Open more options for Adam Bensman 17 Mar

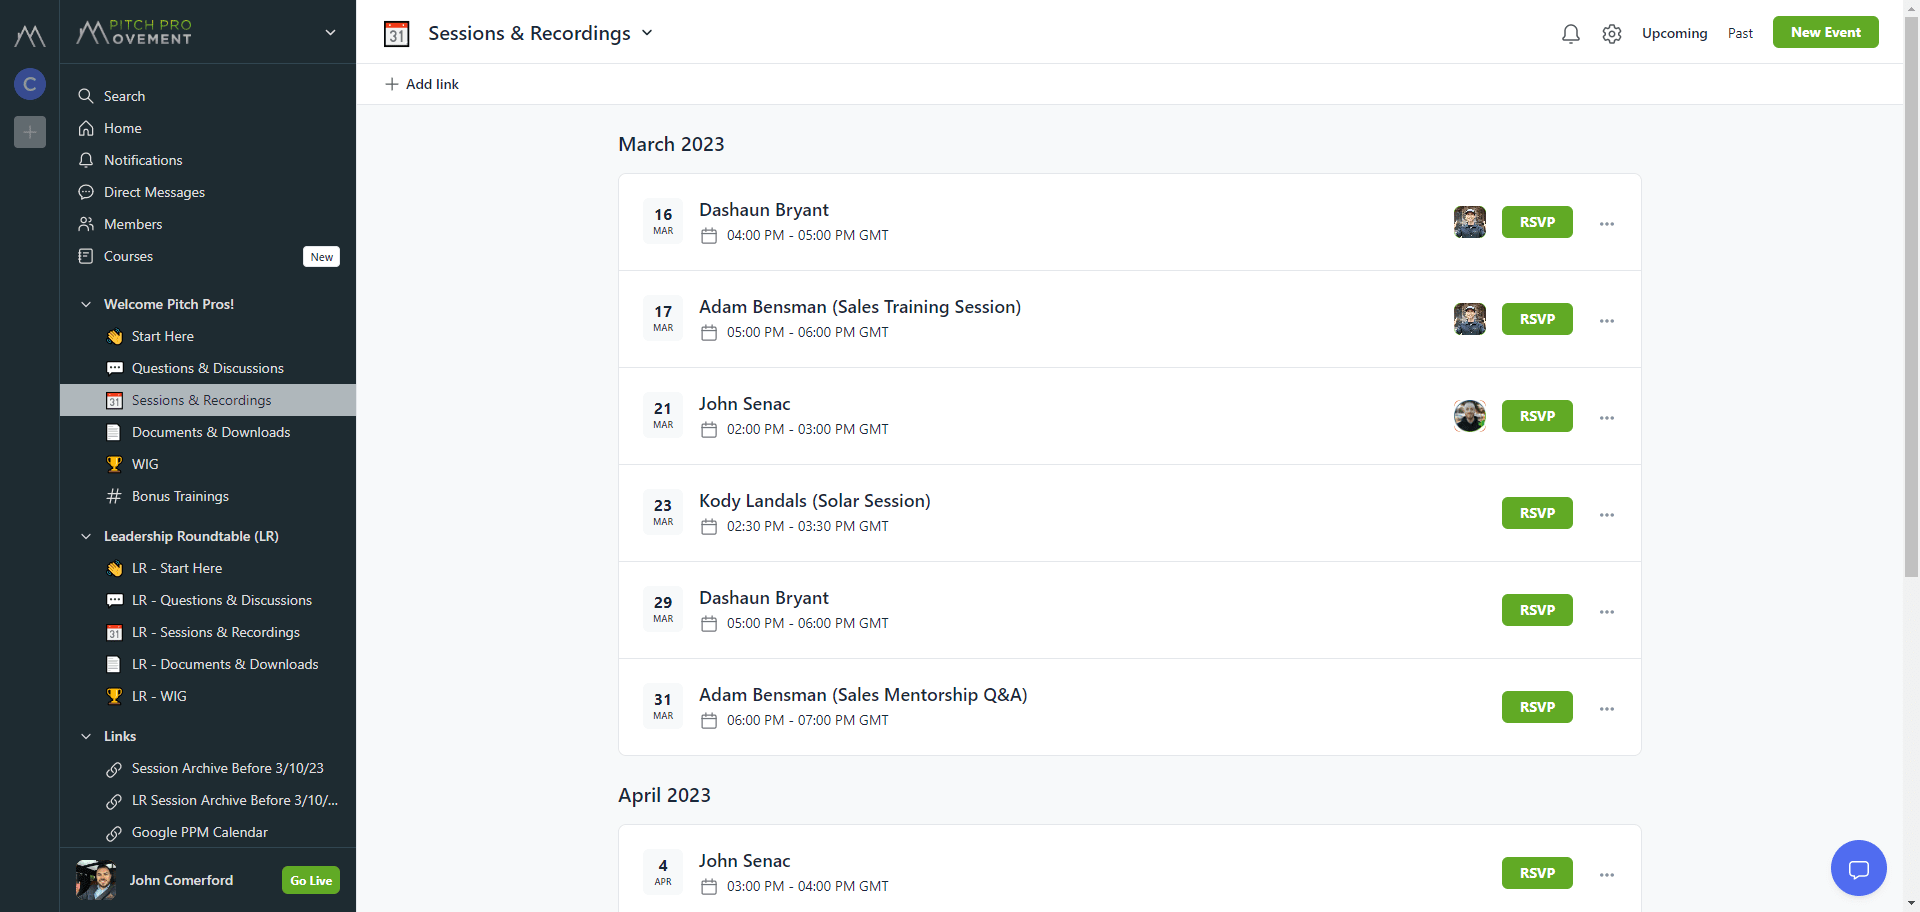pyautogui.click(x=1607, y=321)
